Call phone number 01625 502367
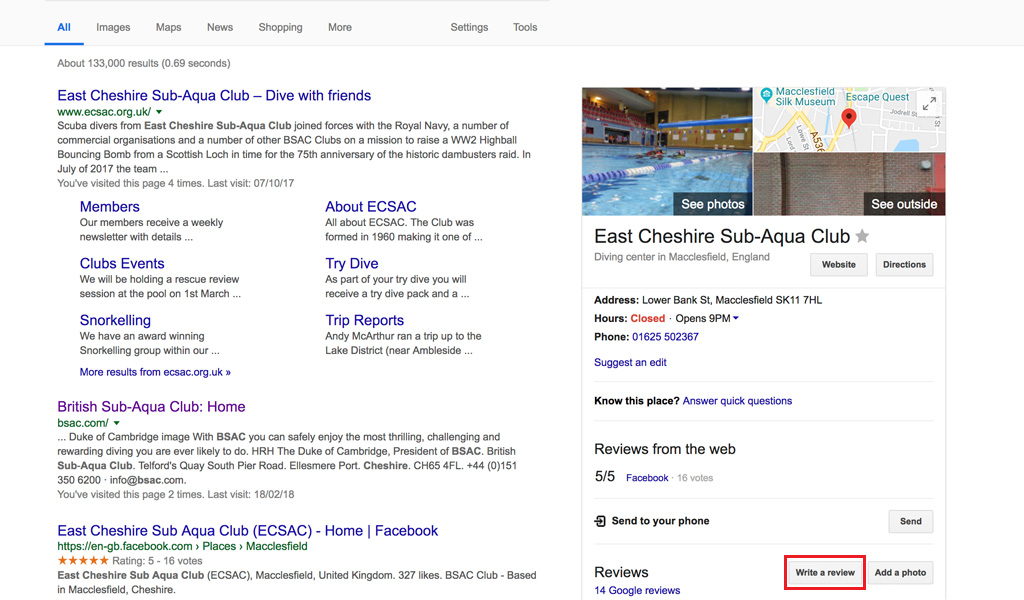The width and height of the screenshot is (1024, 600). [665, 337]
